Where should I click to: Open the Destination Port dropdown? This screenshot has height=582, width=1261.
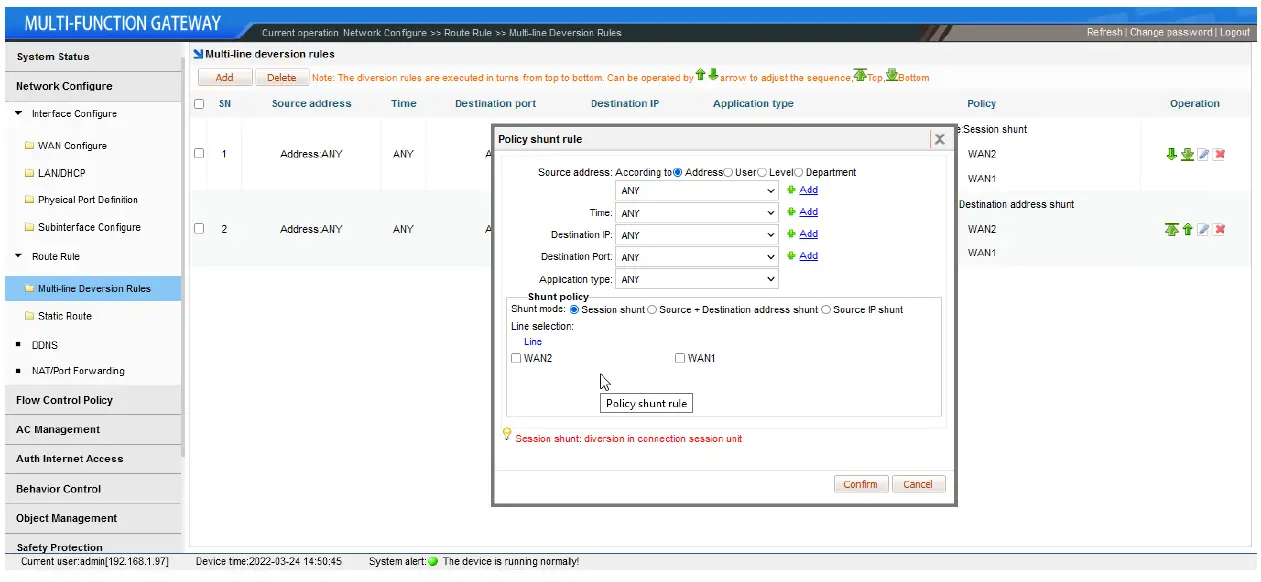pos(697,257)
